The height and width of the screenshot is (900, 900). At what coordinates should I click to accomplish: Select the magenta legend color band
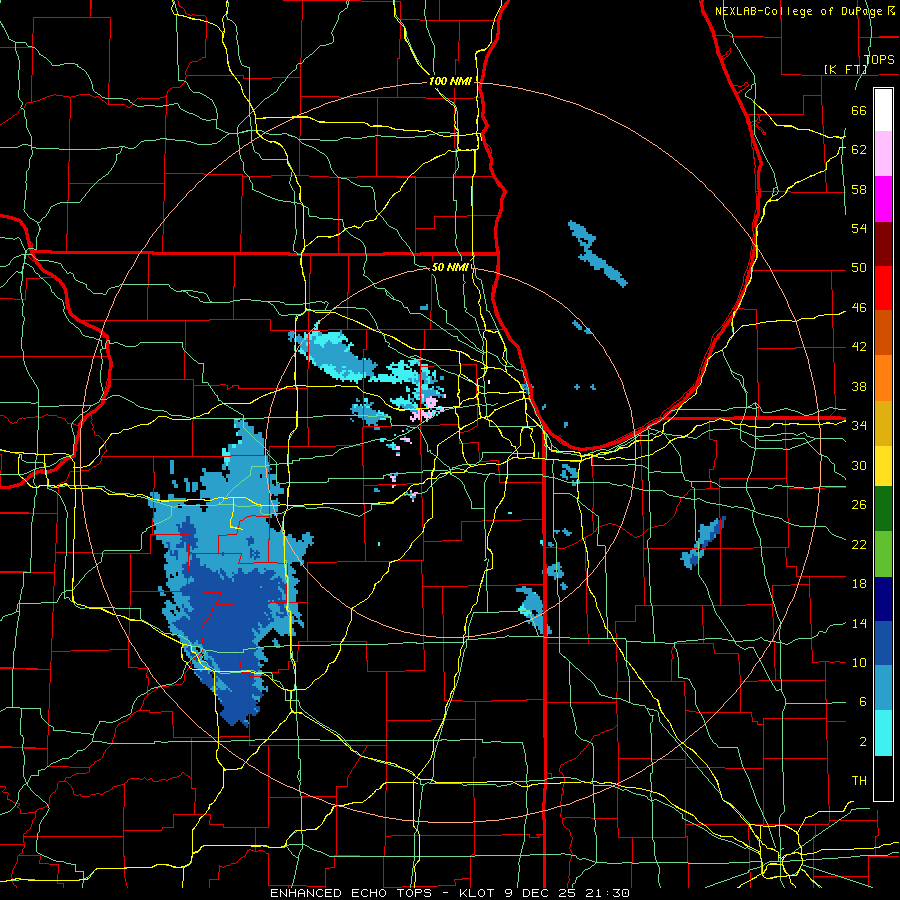[883, 199]
